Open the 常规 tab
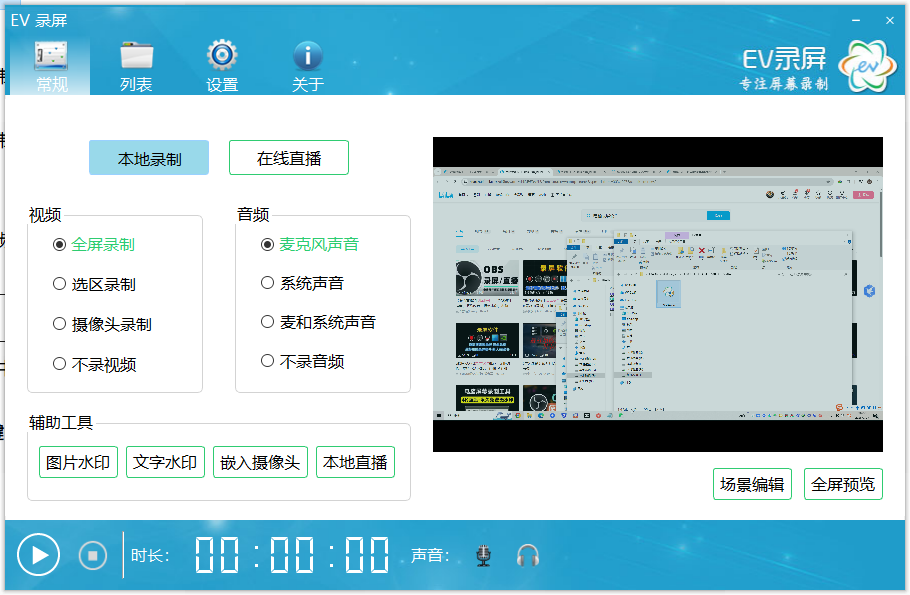The width and height of the screenshot is (910, 595). click(51, 66)
